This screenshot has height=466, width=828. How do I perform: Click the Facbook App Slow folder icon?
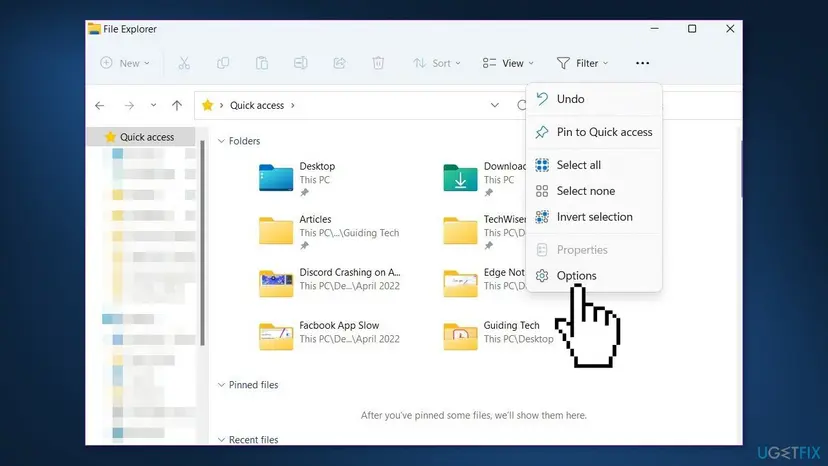tap(276, 337)
